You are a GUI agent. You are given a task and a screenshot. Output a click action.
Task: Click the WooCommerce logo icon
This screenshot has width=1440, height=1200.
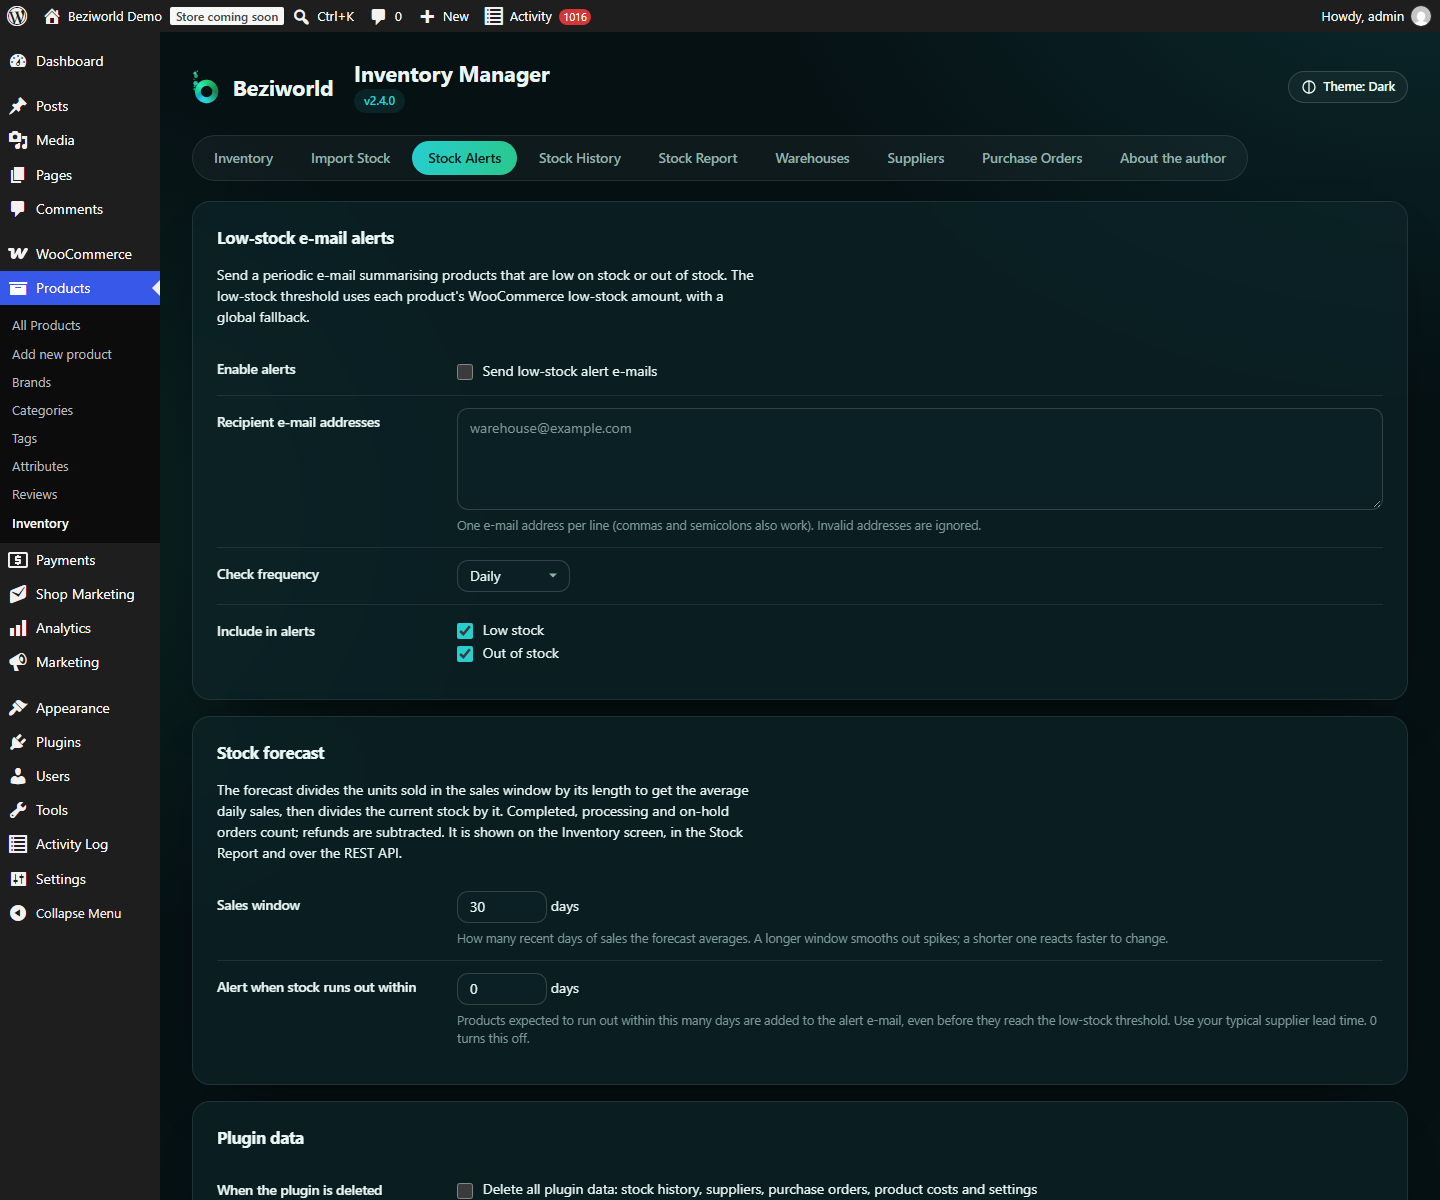[18, 254]
